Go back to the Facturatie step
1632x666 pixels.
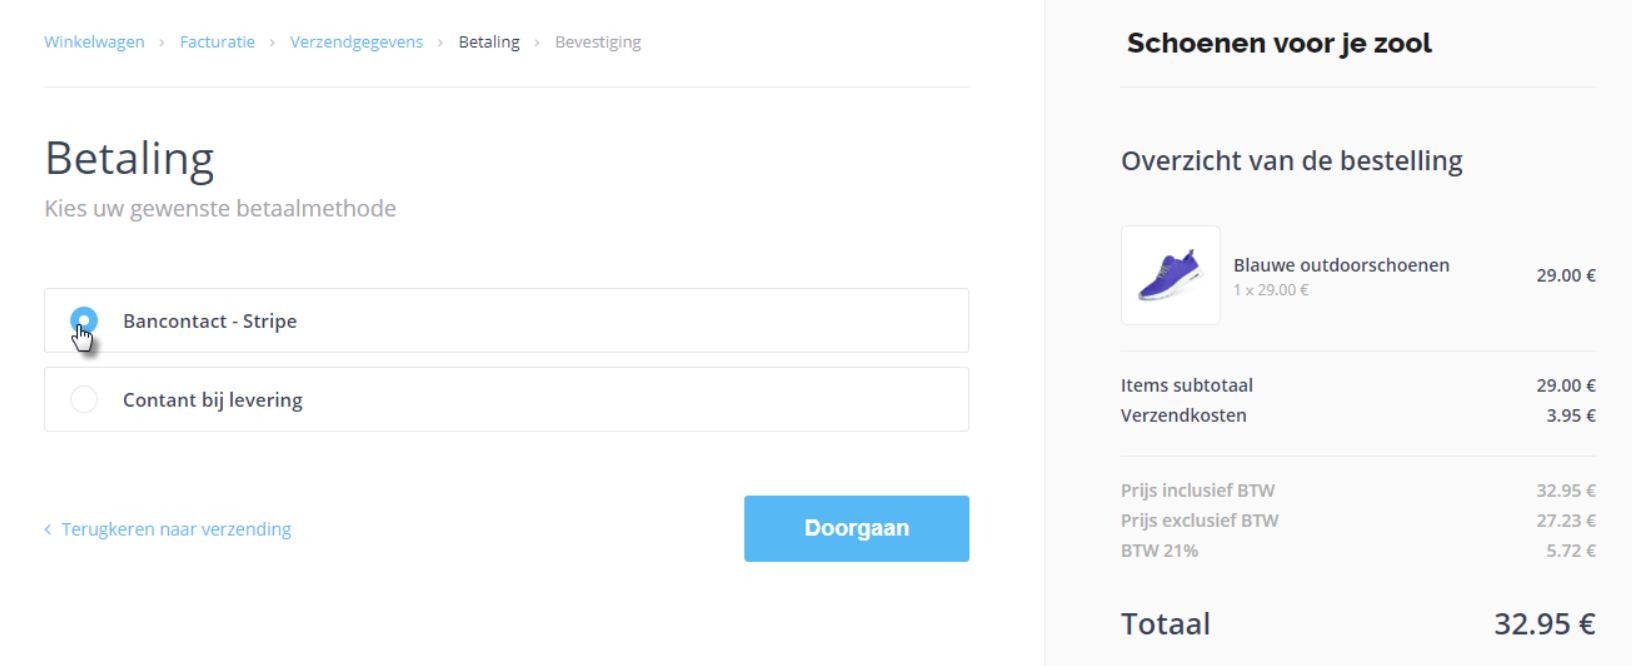[x=217, y=42]
